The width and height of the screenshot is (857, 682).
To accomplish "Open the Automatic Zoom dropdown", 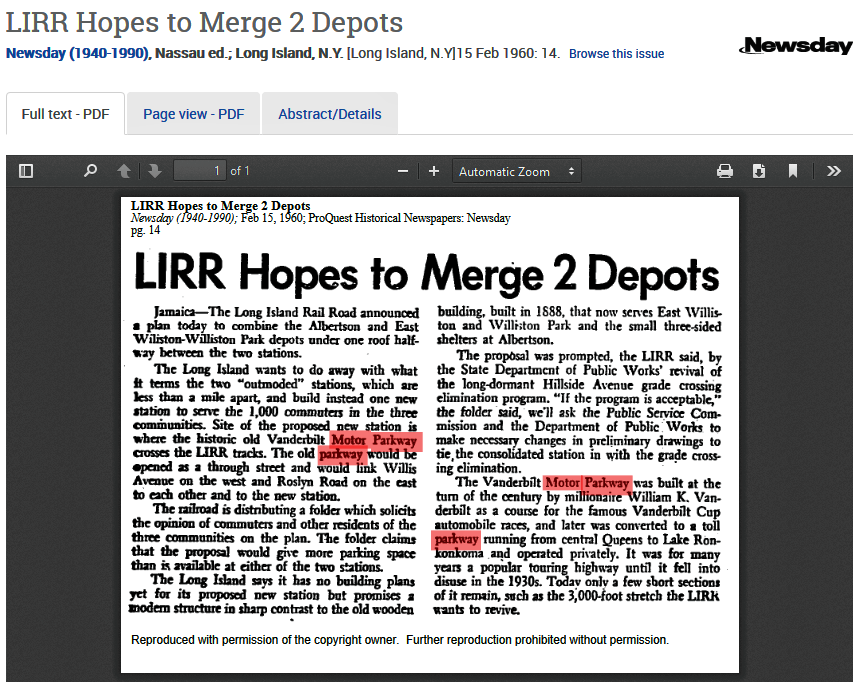I will coord(516,171).
